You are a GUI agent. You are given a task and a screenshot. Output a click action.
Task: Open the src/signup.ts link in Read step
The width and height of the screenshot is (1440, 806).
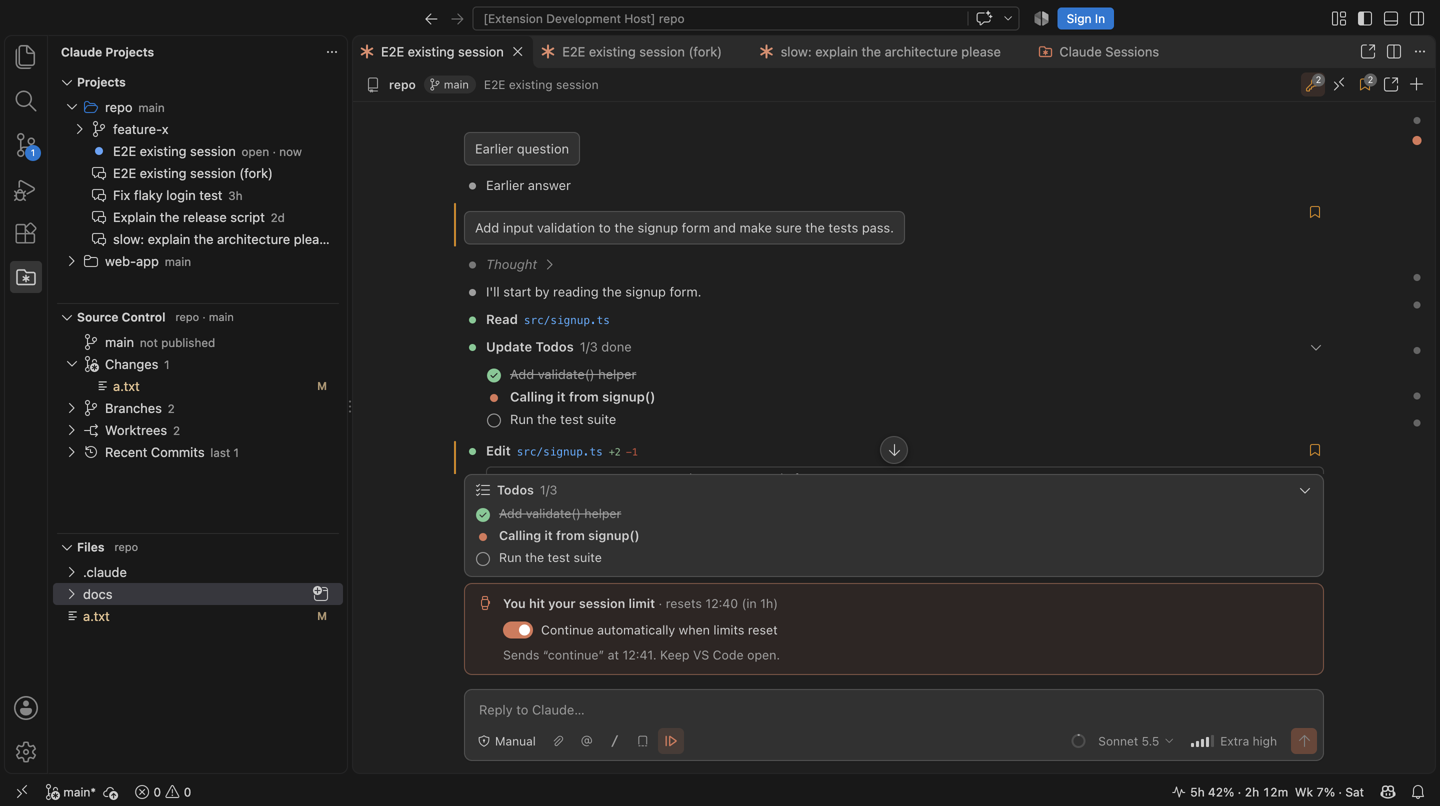(566, 320)
